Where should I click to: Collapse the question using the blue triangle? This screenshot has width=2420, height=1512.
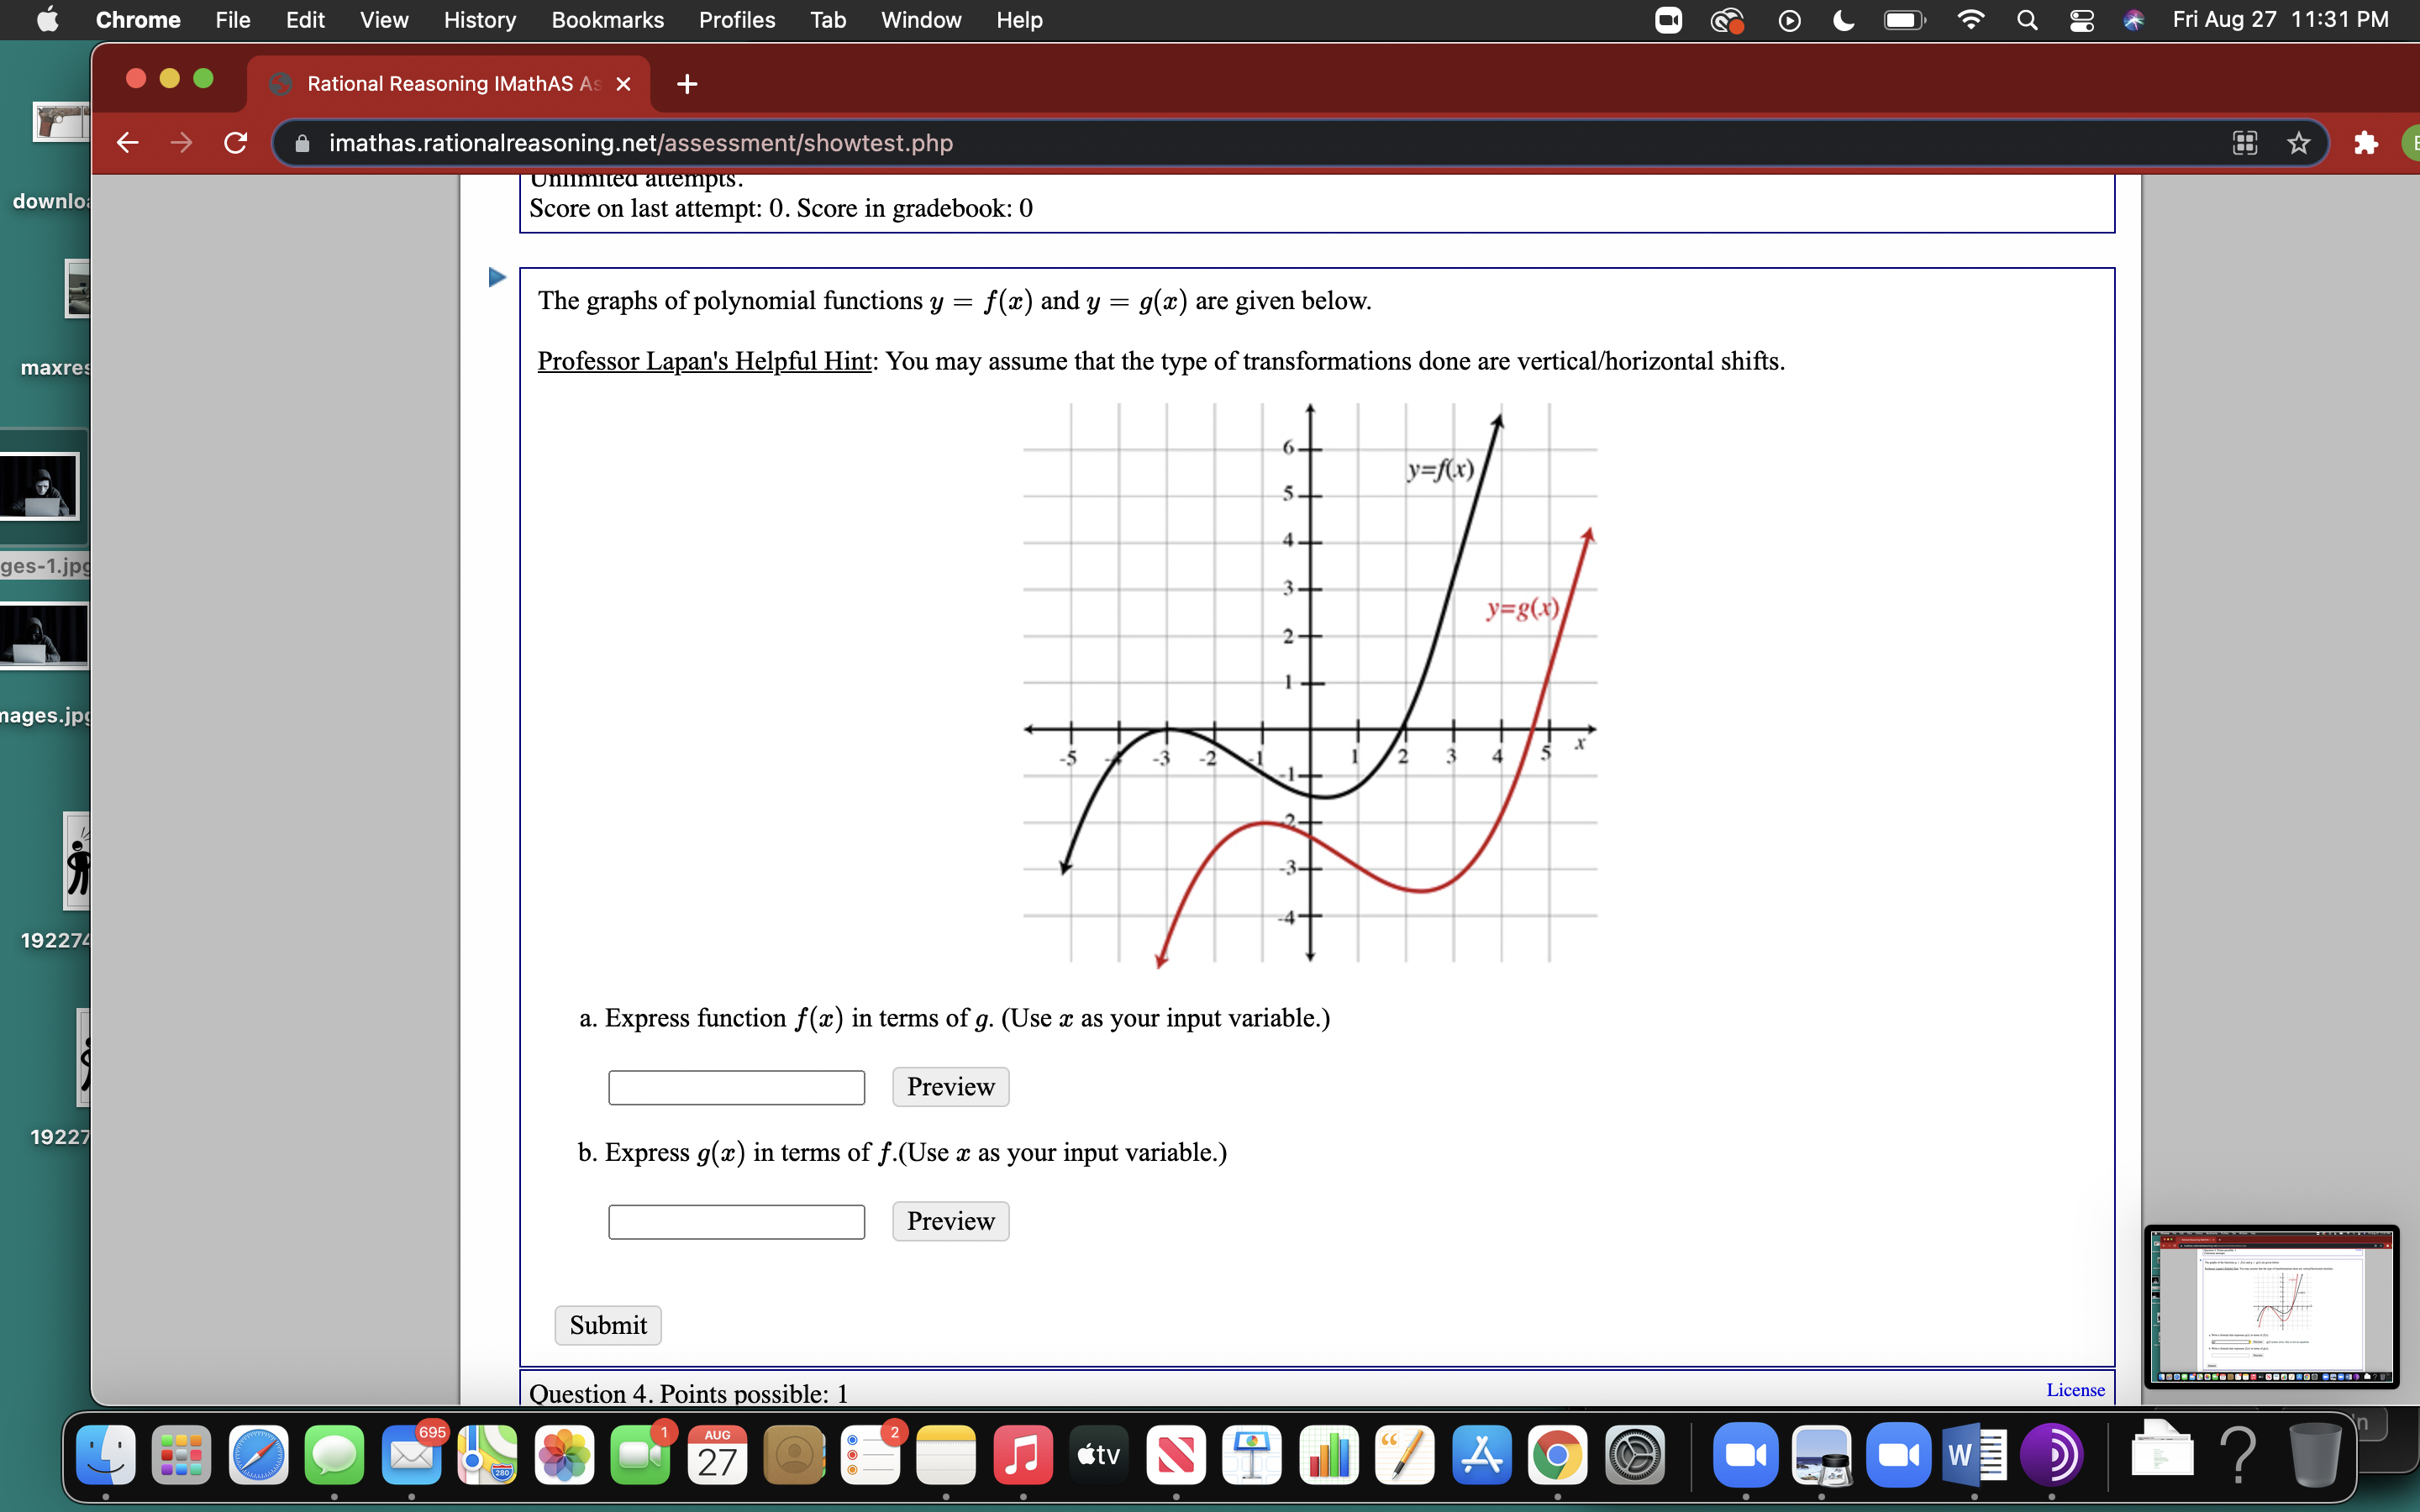[495, 278]
